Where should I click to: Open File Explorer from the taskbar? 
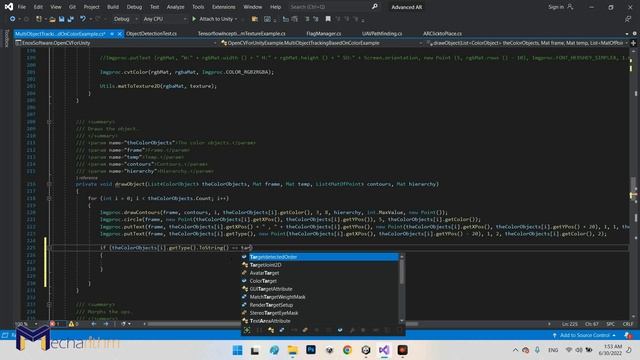point(292,350)
